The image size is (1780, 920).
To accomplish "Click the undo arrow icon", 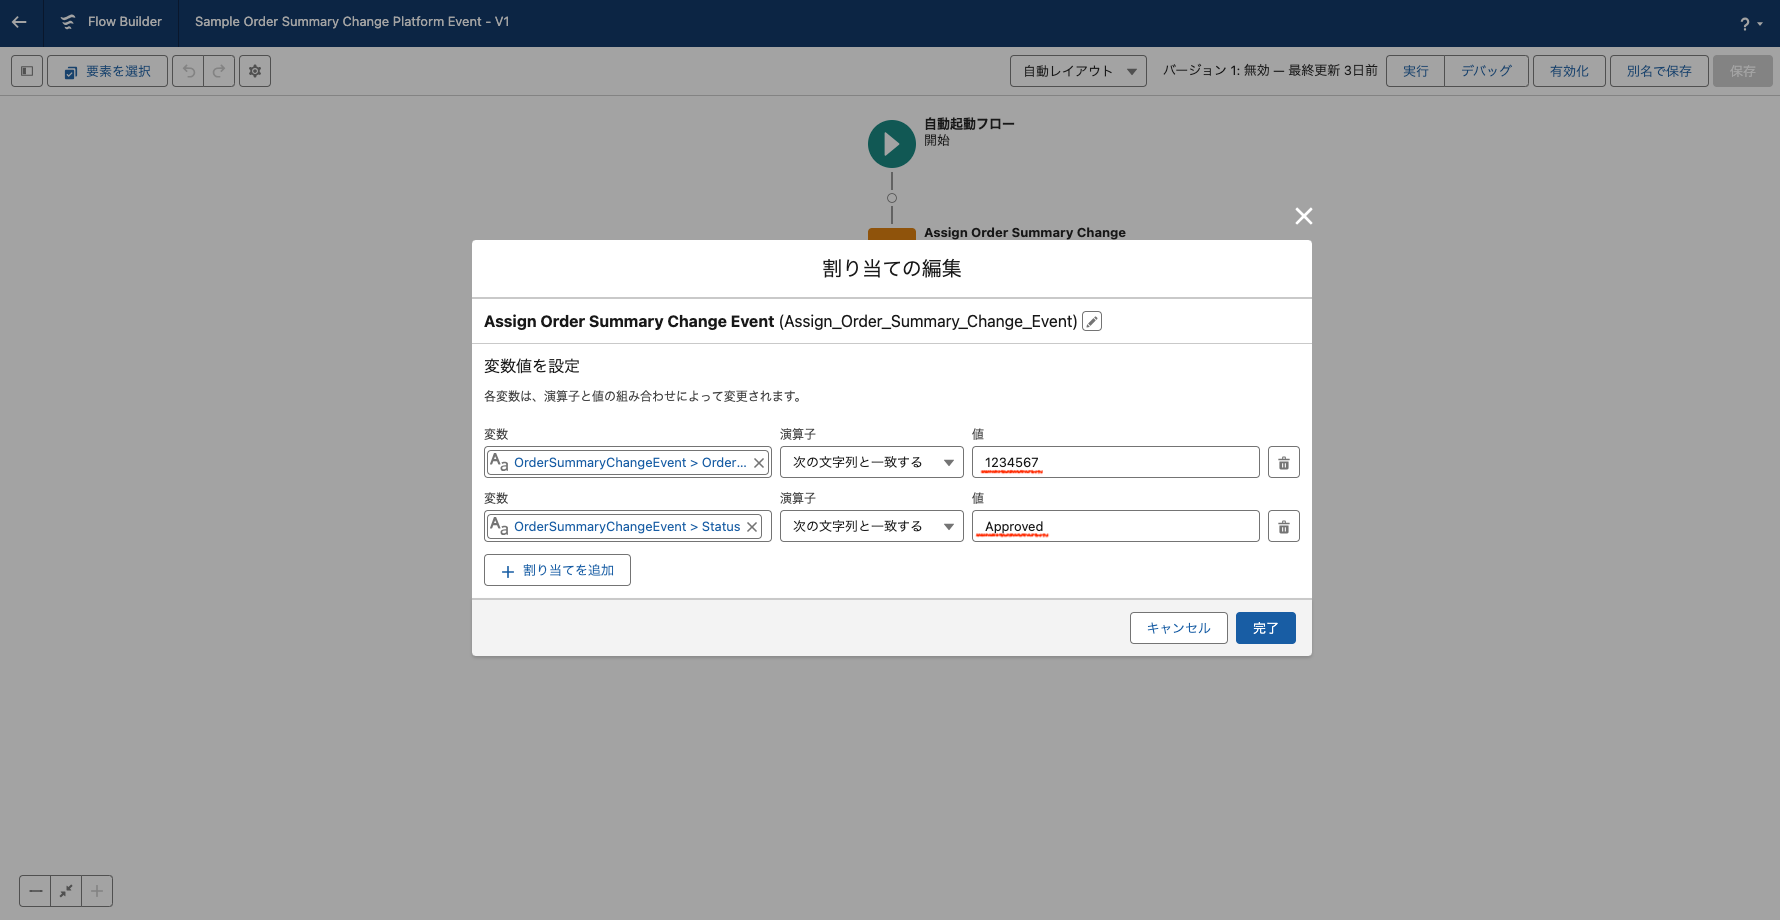I will (188, 71).
